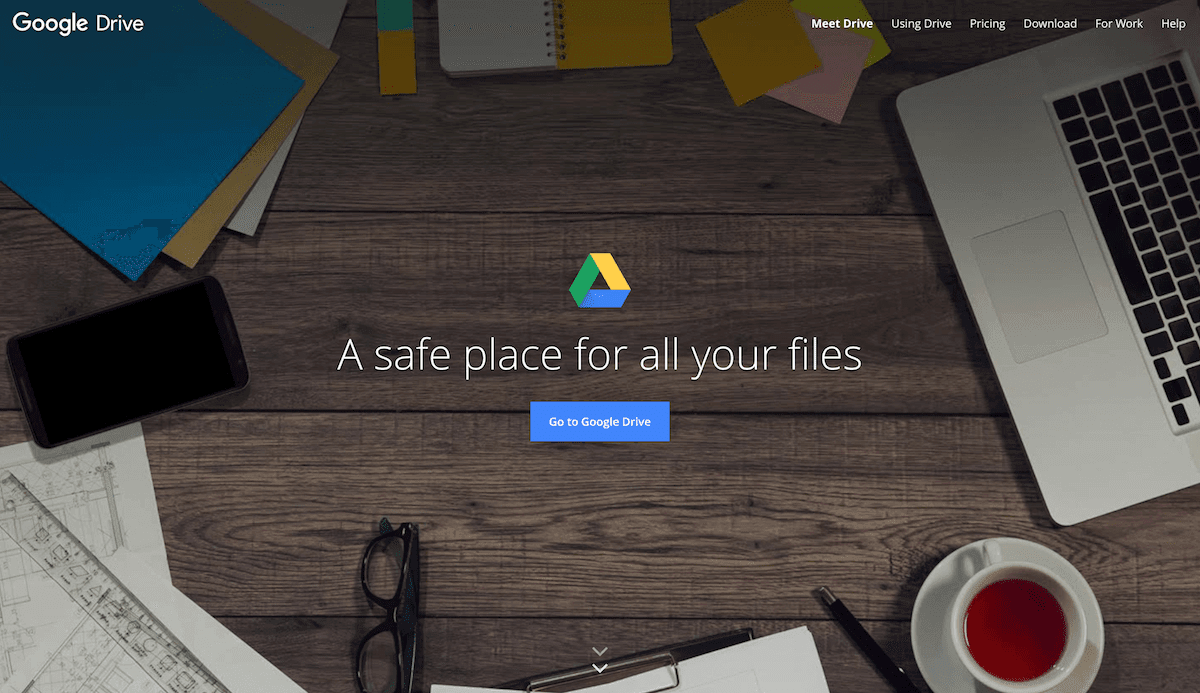Open the Help link
The width and height of the screenshot is (1200, 693).
[x=1173, y=24]
